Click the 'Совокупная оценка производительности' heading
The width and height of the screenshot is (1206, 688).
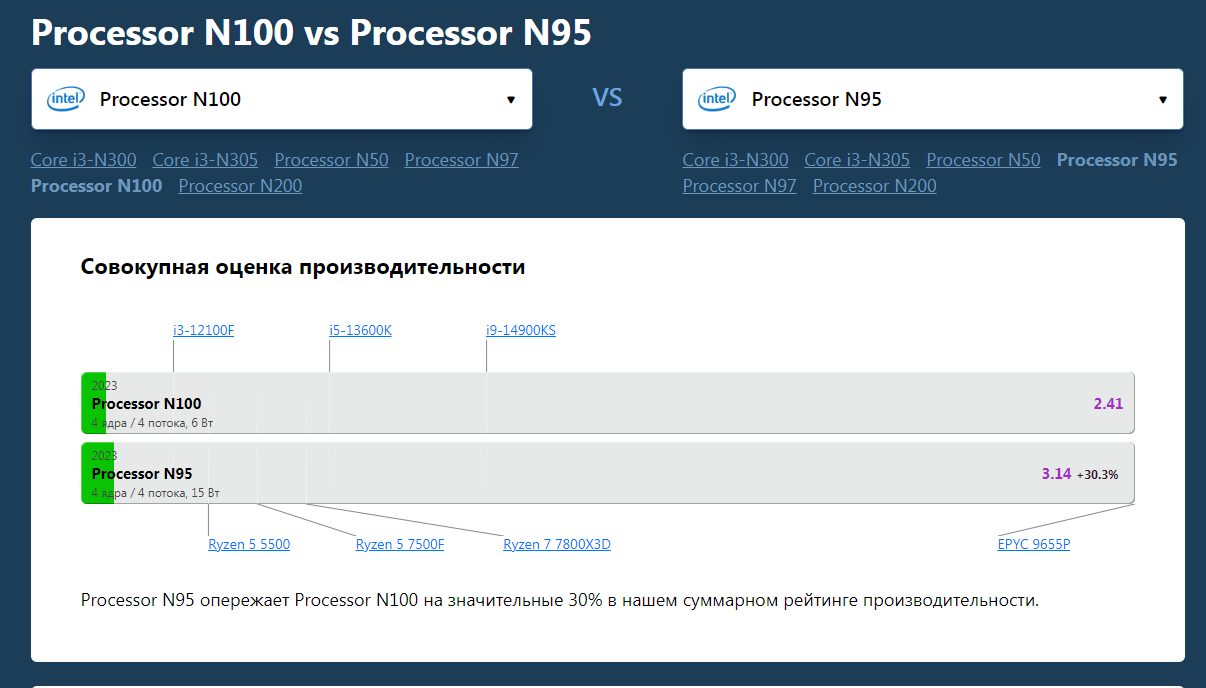tap(303, 267)
